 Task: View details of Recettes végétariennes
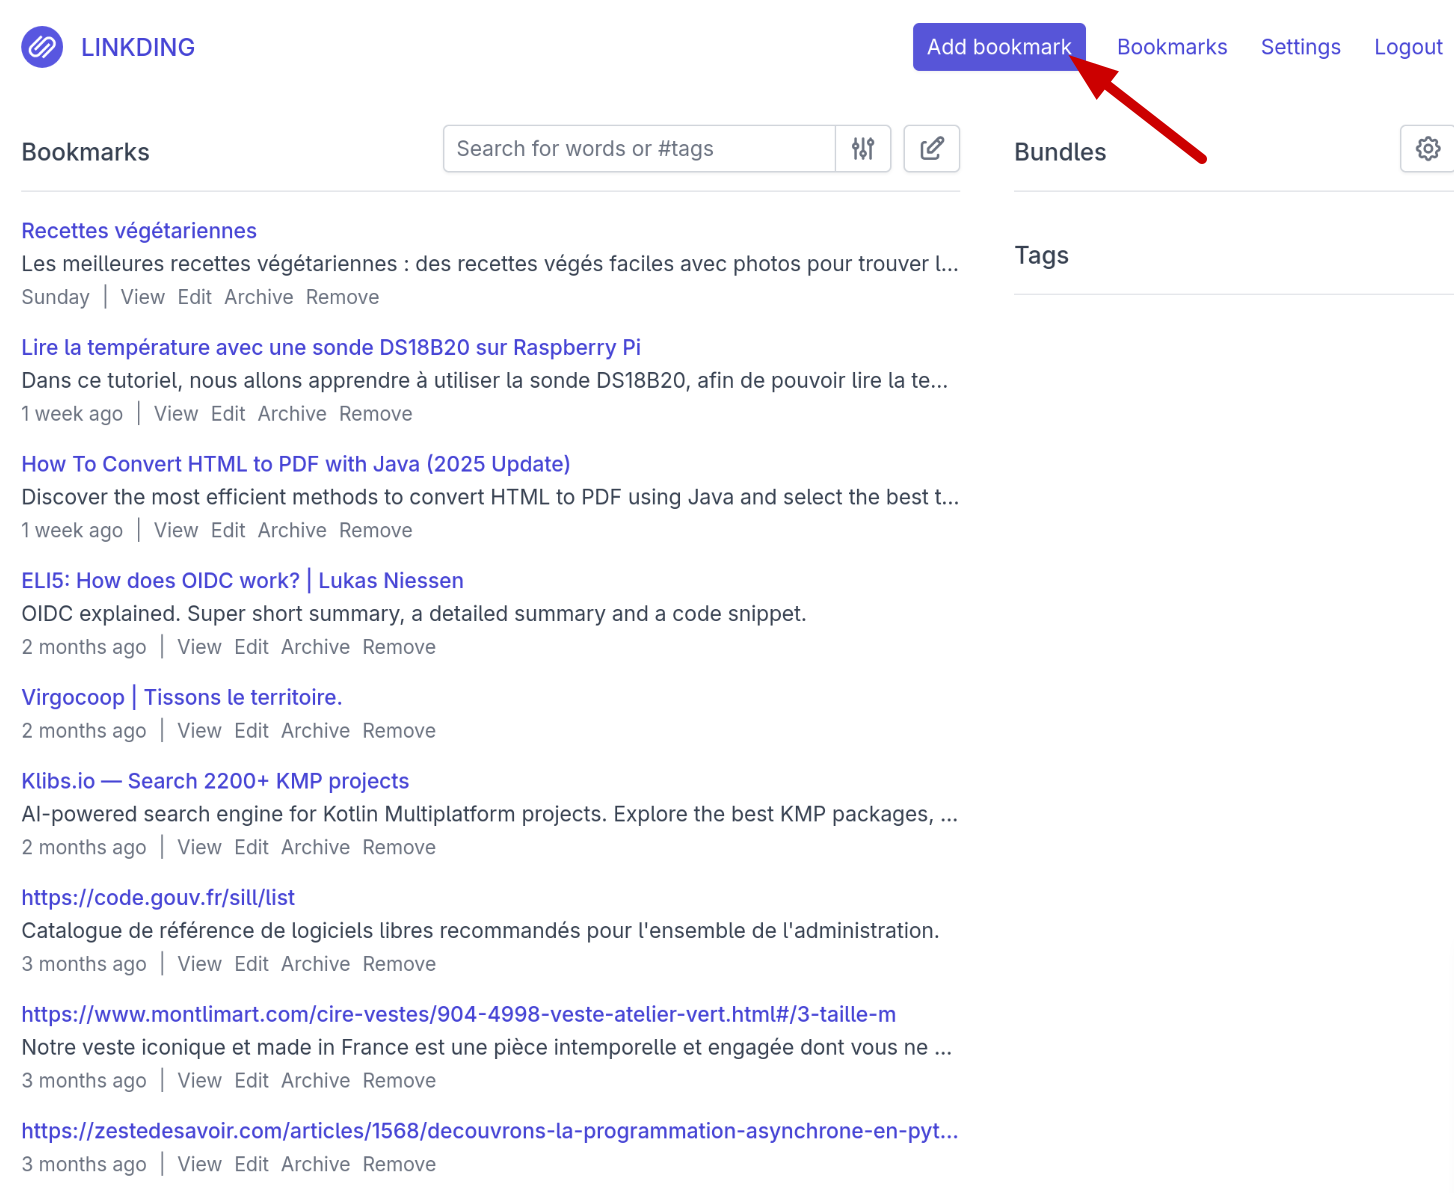143,297
